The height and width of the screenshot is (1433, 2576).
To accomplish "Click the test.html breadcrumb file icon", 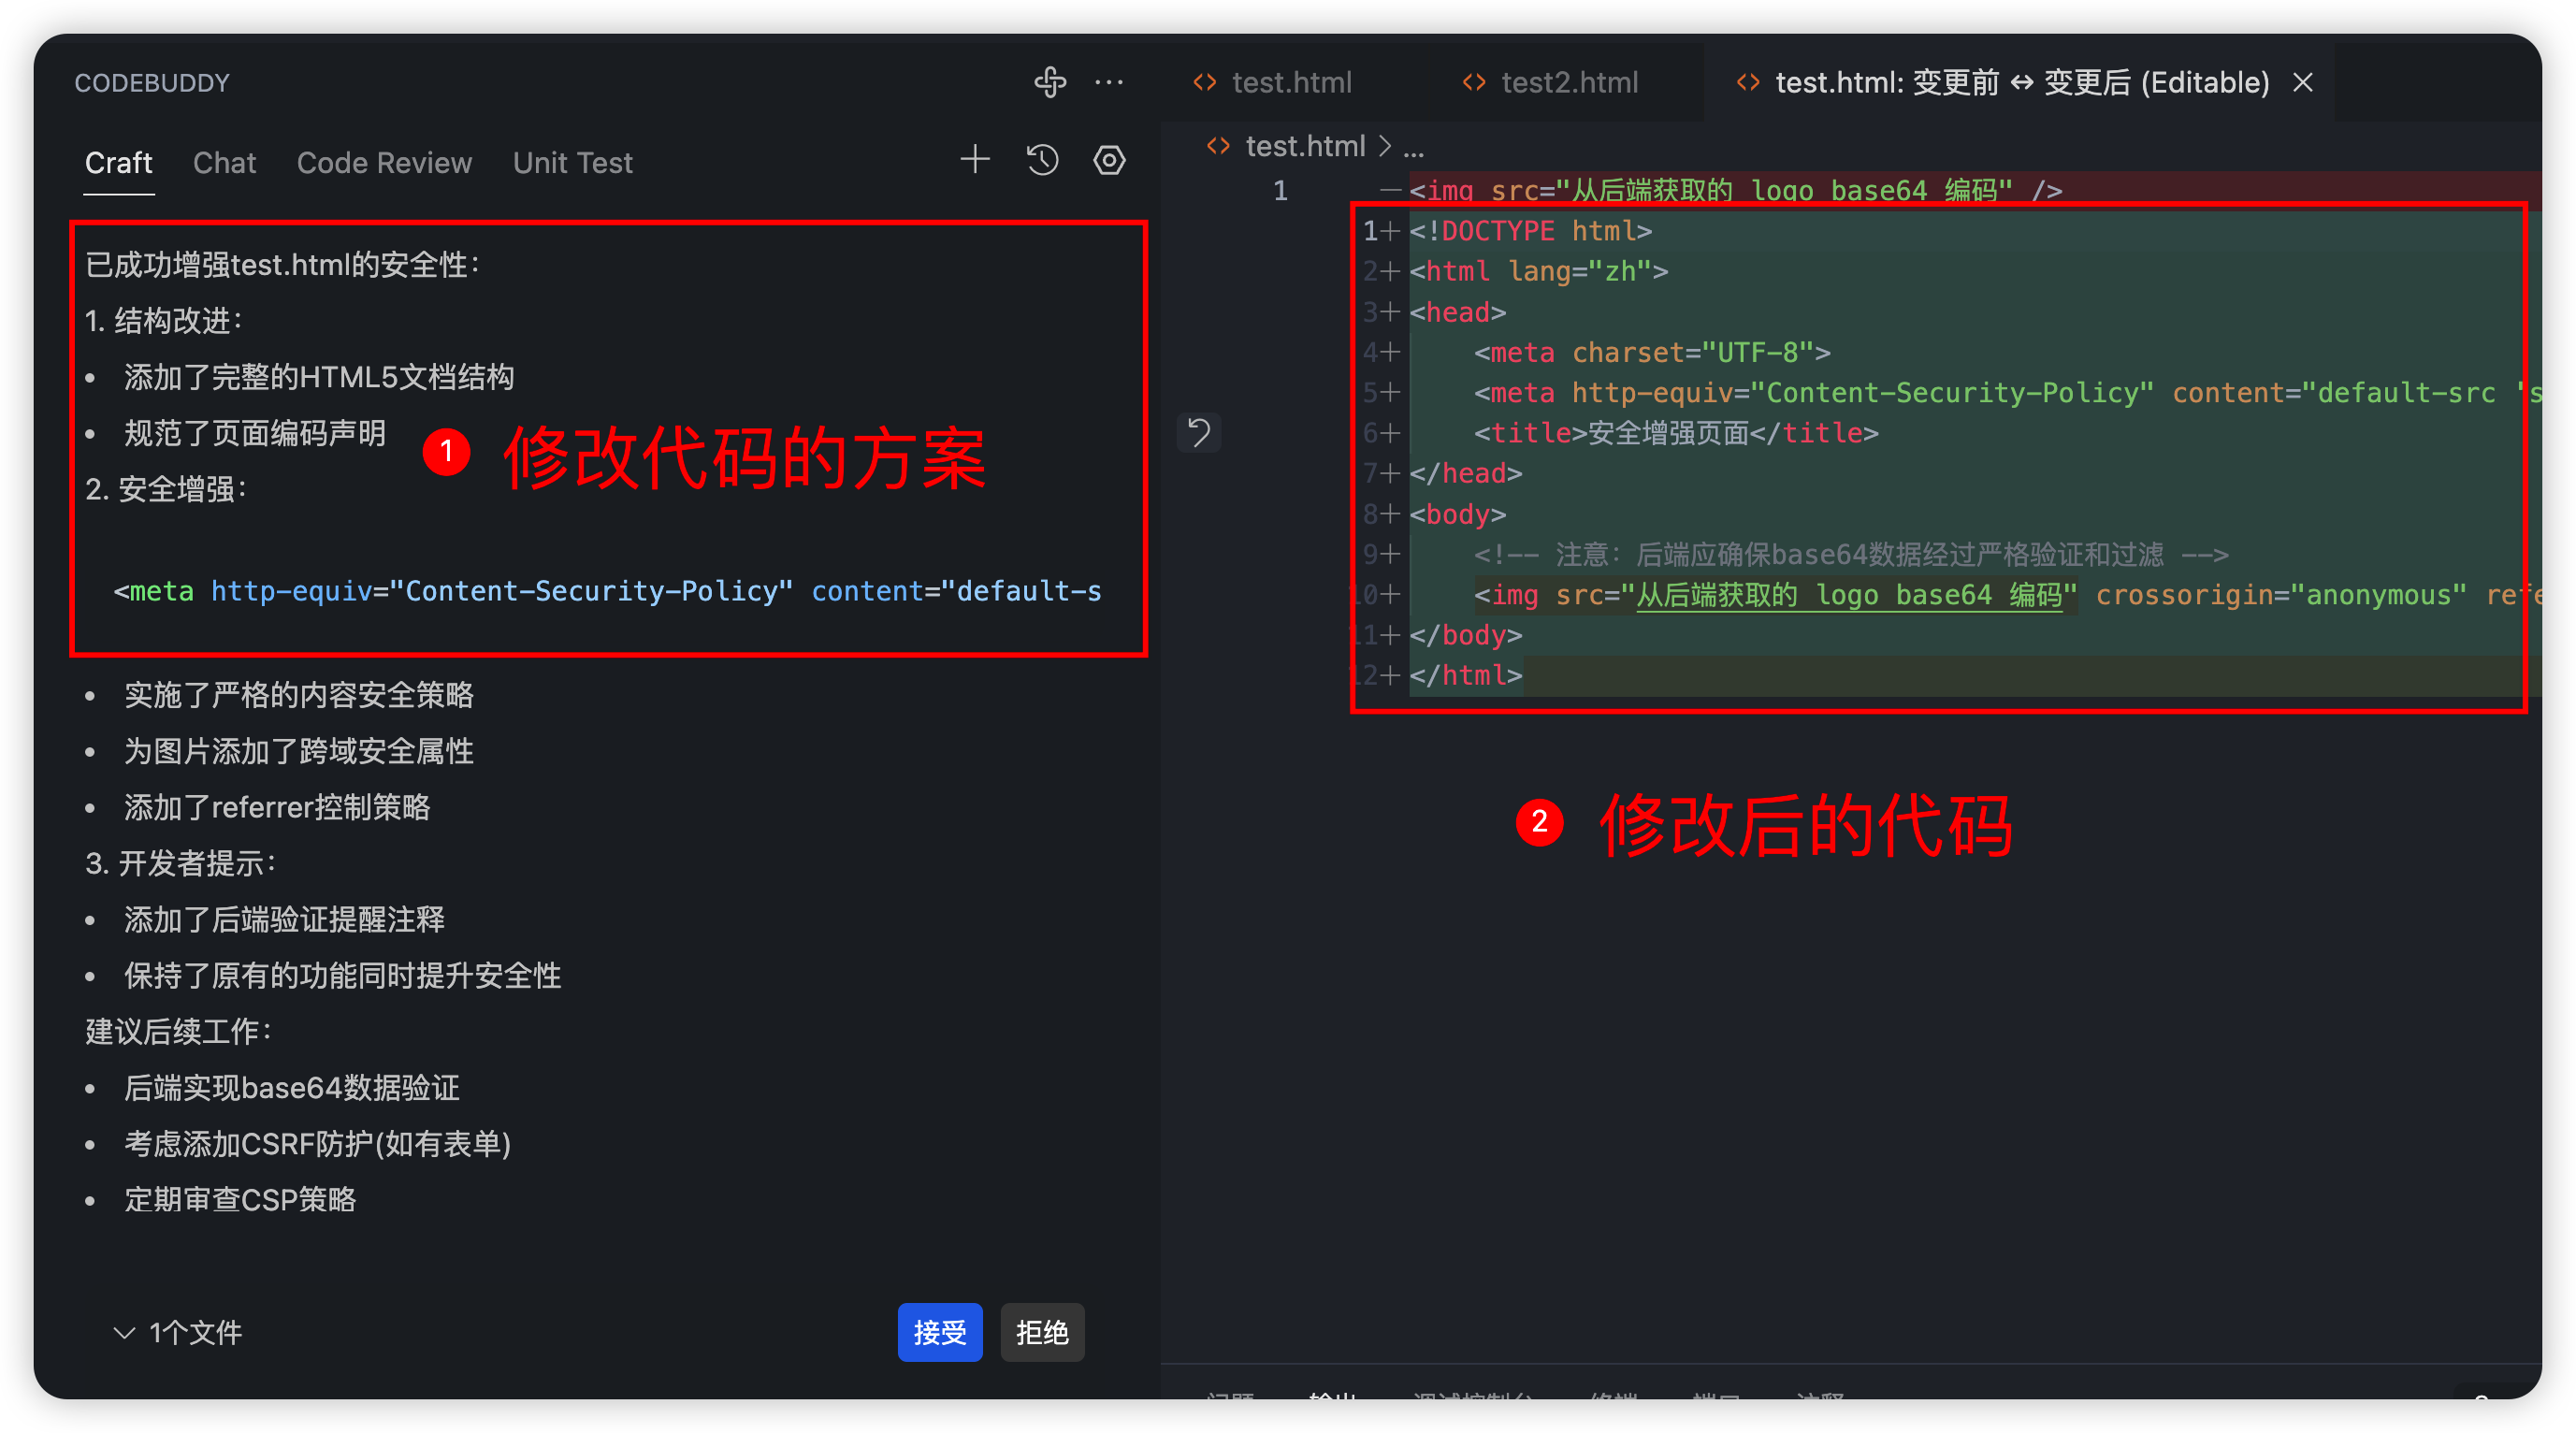I will point(1218,146).
